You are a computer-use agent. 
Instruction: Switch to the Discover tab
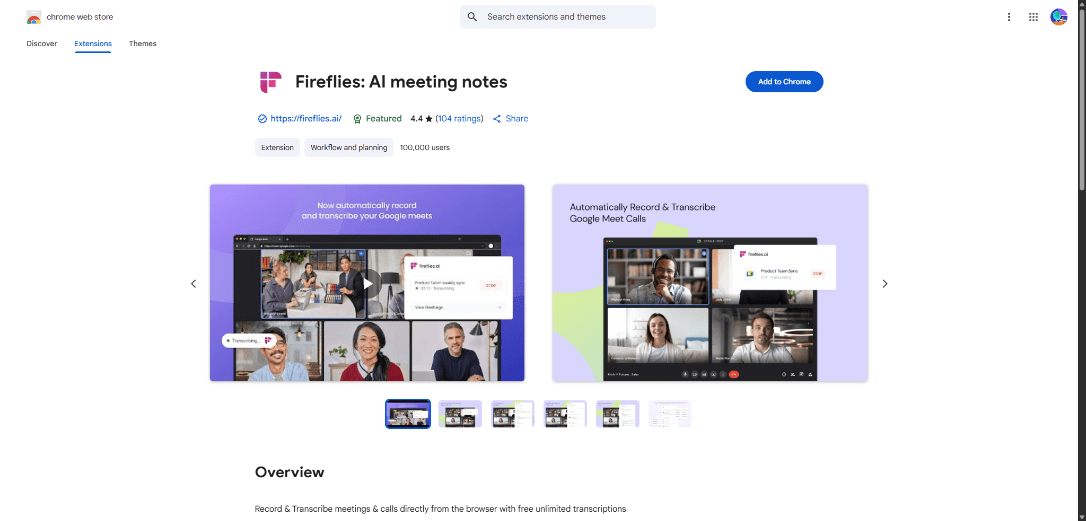tap(42, 44)
